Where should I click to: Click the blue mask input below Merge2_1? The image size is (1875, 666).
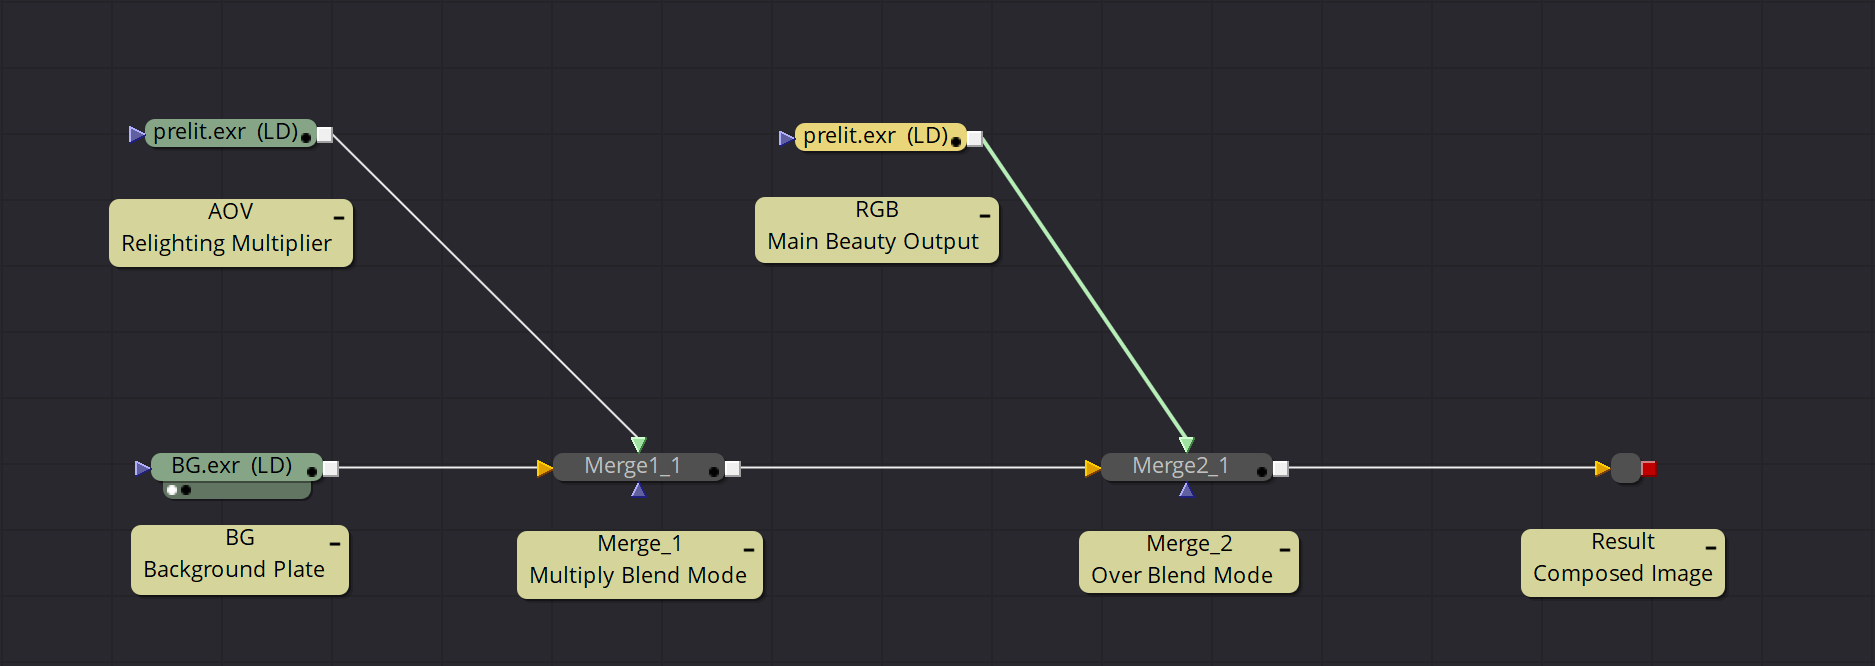pos(1186,490)
